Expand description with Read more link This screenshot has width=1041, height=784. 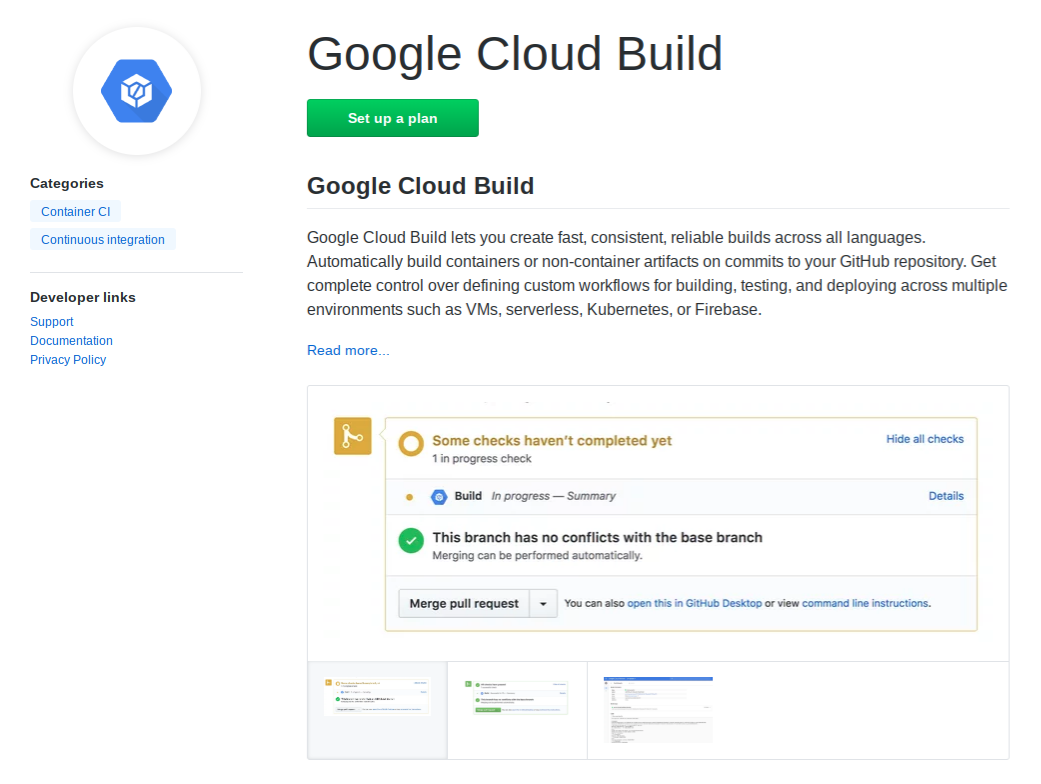pyautogui.click(x=348, y=350)
